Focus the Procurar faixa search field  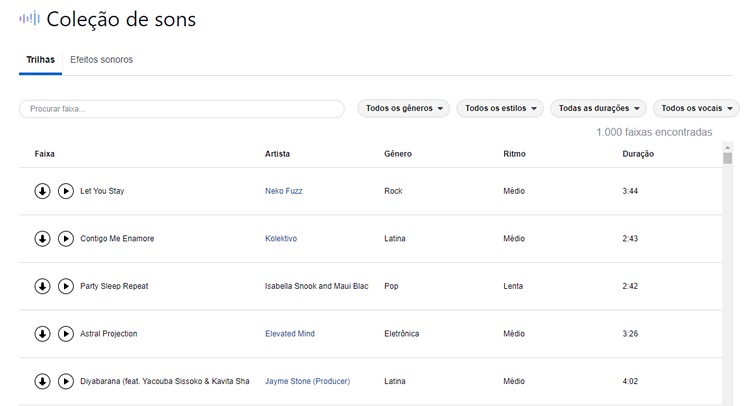coord(182,109)
